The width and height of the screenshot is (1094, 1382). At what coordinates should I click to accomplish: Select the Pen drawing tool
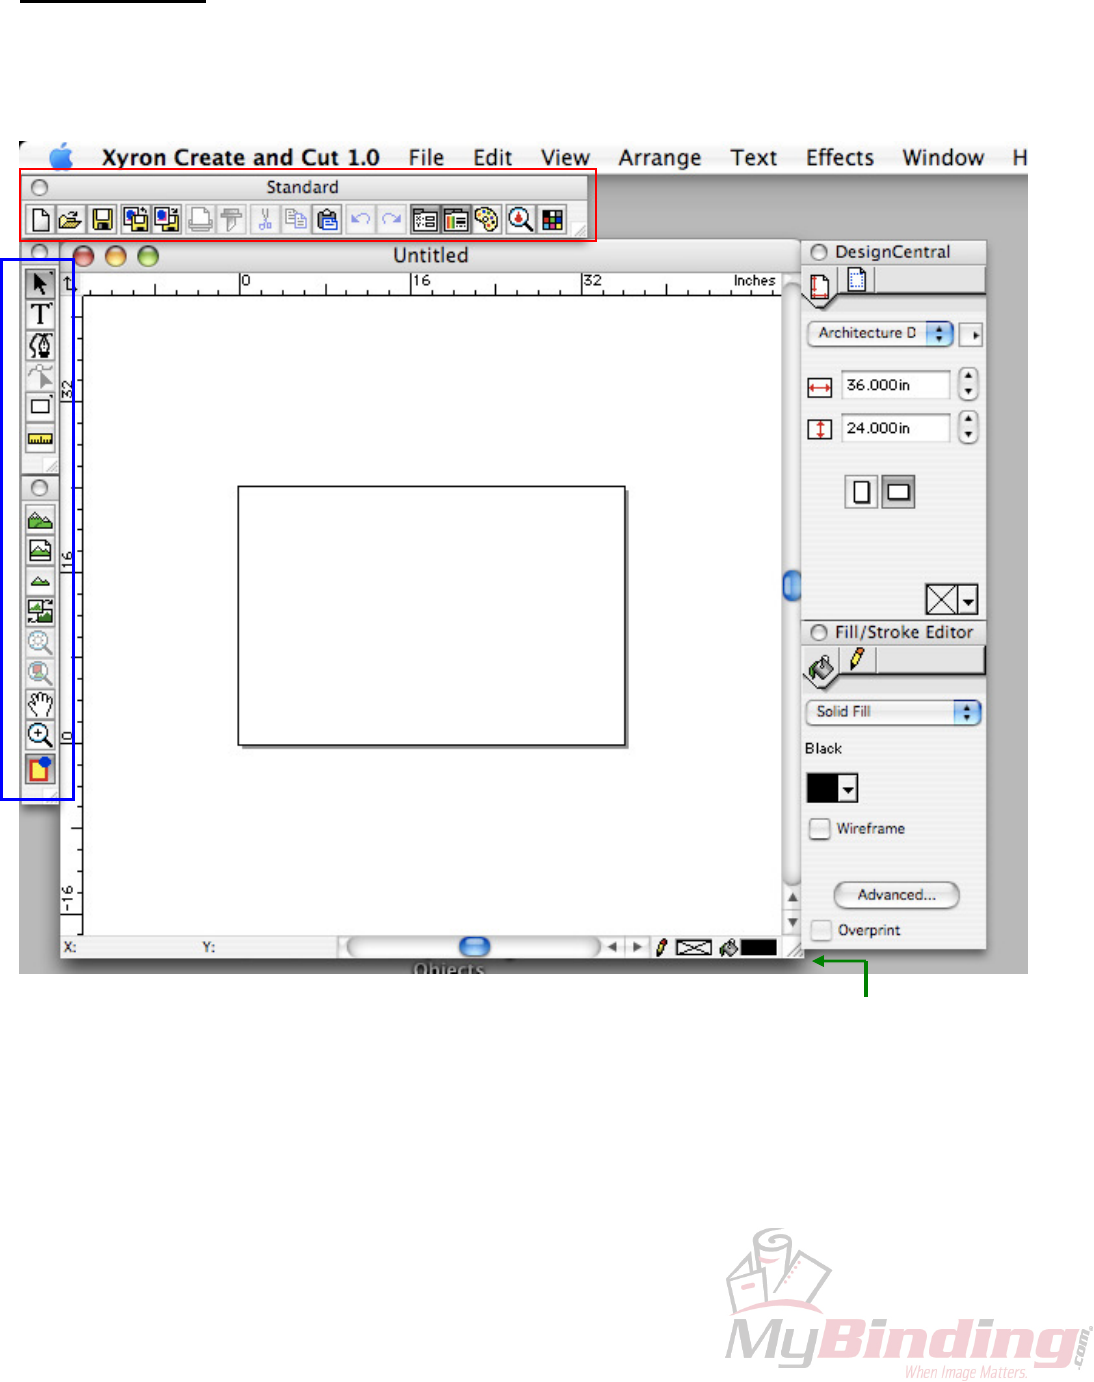[40, 346]
